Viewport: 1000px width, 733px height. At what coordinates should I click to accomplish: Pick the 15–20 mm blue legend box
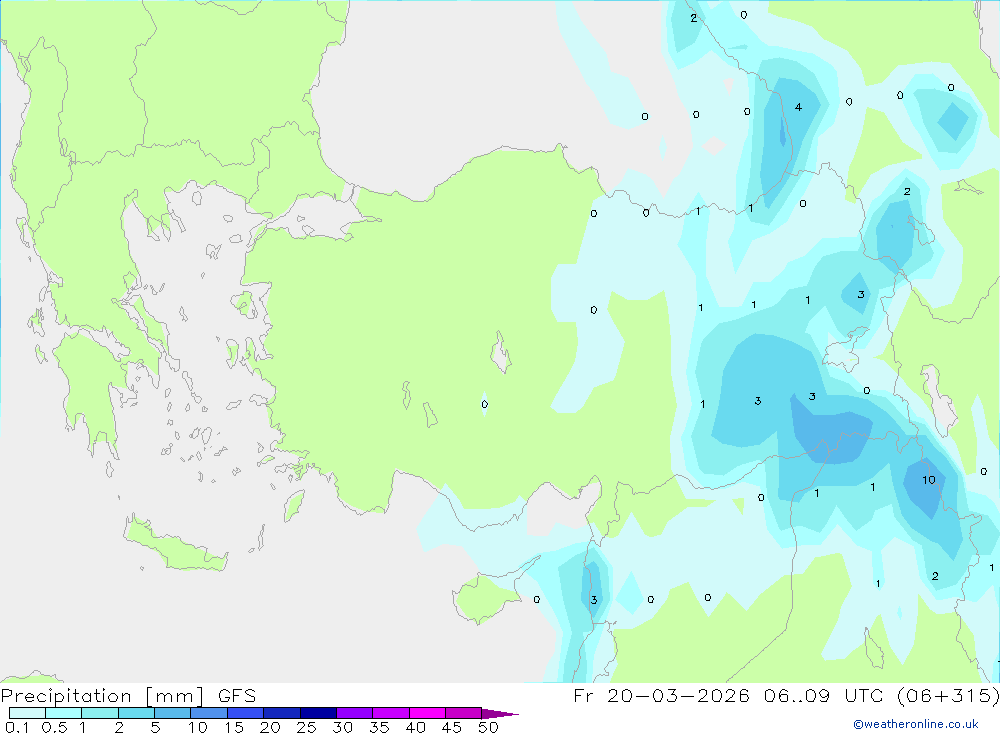tap(245, 713)
